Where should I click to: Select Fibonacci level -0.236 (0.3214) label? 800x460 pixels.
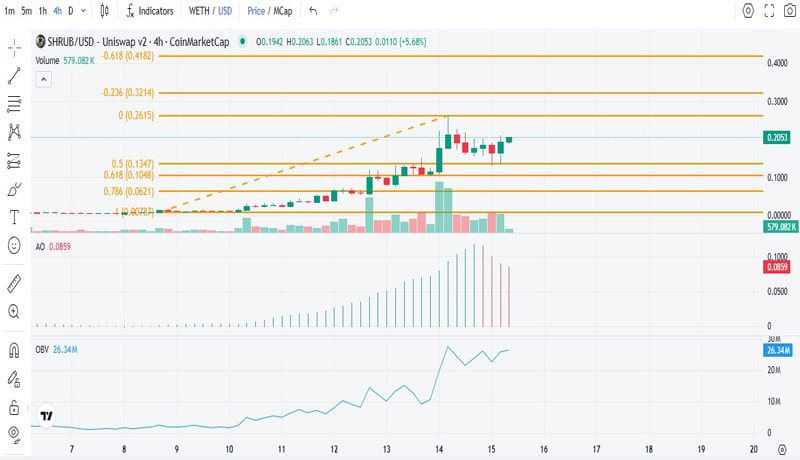point(128,93)
